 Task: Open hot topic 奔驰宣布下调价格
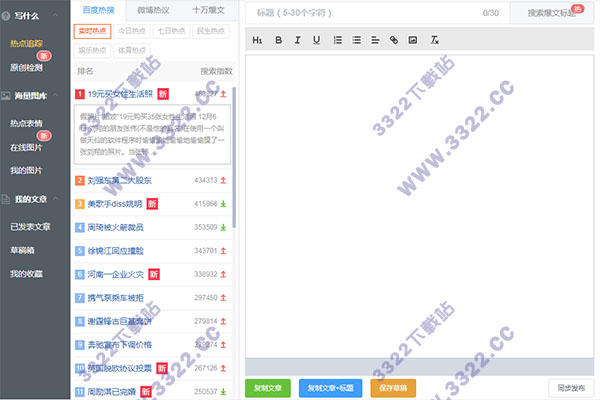119,345
